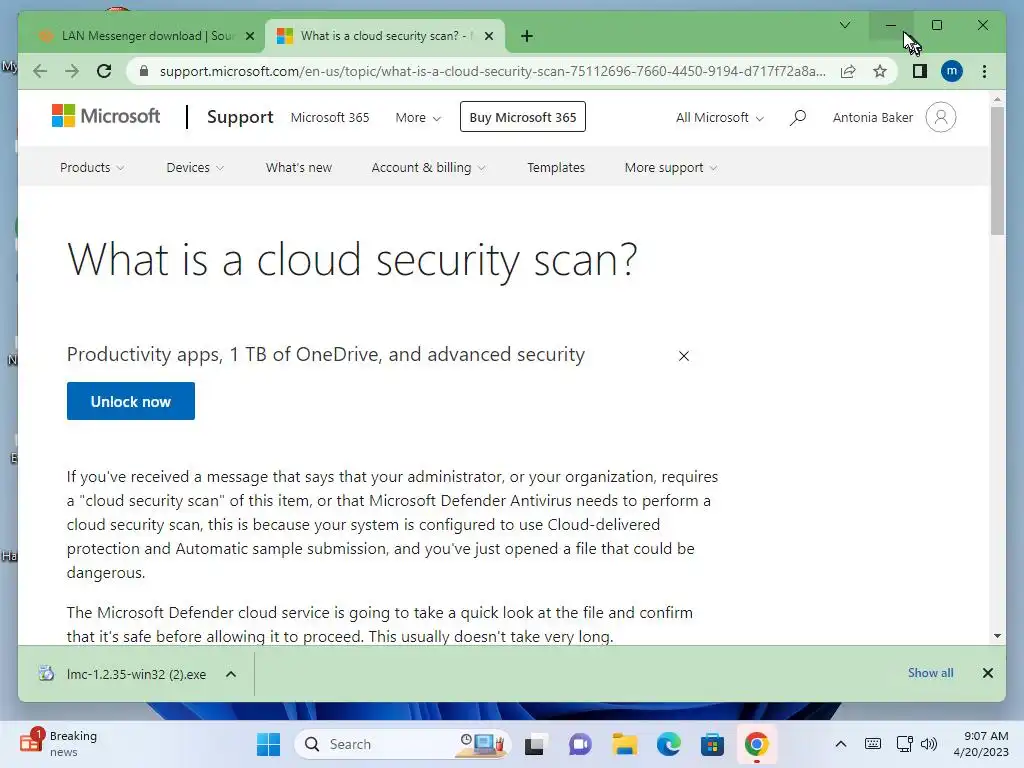Click the taskbar Search box

point(401,744)
